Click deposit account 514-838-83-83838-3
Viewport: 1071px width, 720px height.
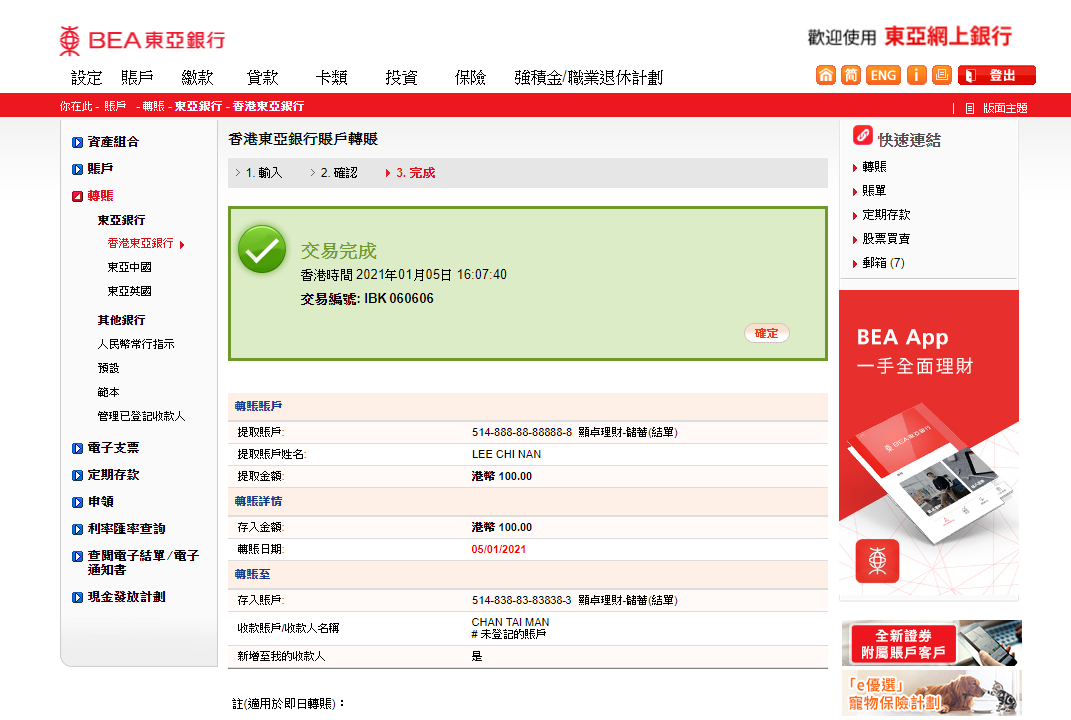[x=521, y=600]
